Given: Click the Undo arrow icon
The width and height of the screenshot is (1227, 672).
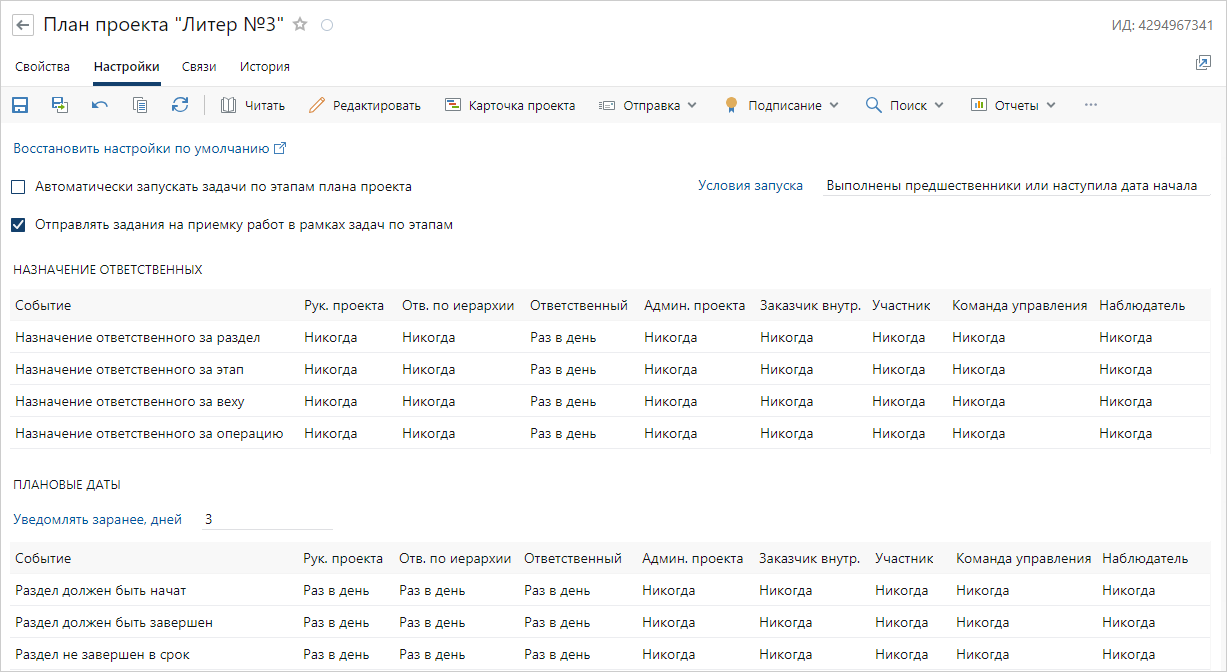Looking at the screenshot, I should [x=100, y=105].
